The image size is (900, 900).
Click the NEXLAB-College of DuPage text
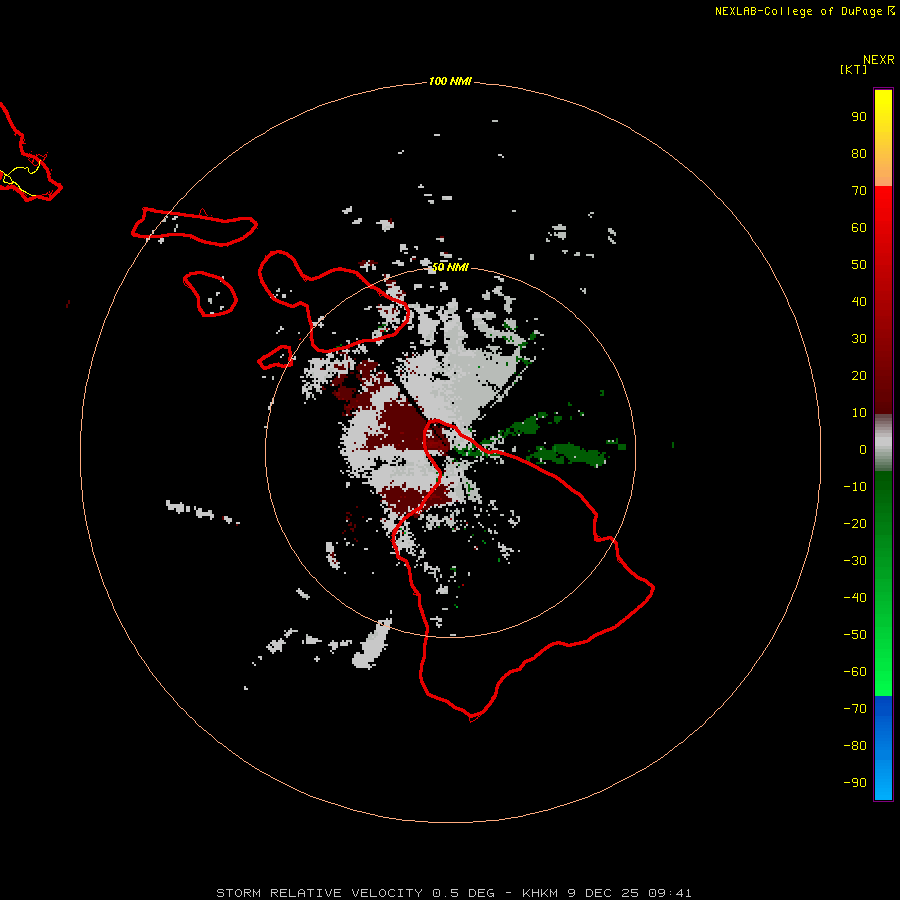tap(798, 11)
